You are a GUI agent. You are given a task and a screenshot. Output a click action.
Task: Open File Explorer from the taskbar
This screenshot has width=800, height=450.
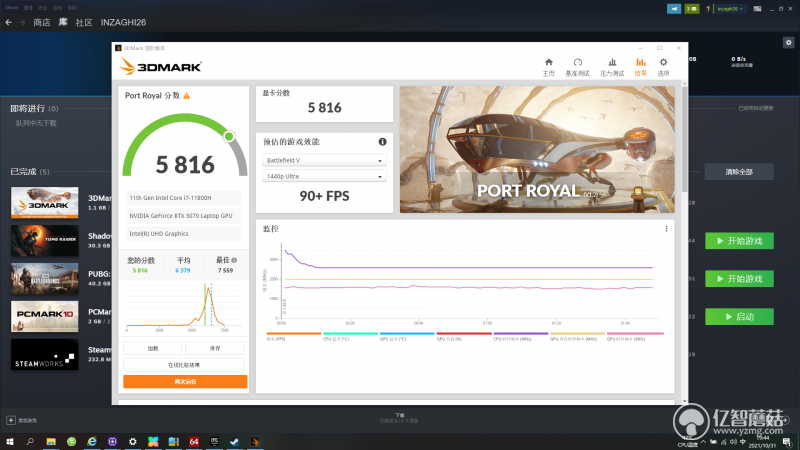pos(51,442)
